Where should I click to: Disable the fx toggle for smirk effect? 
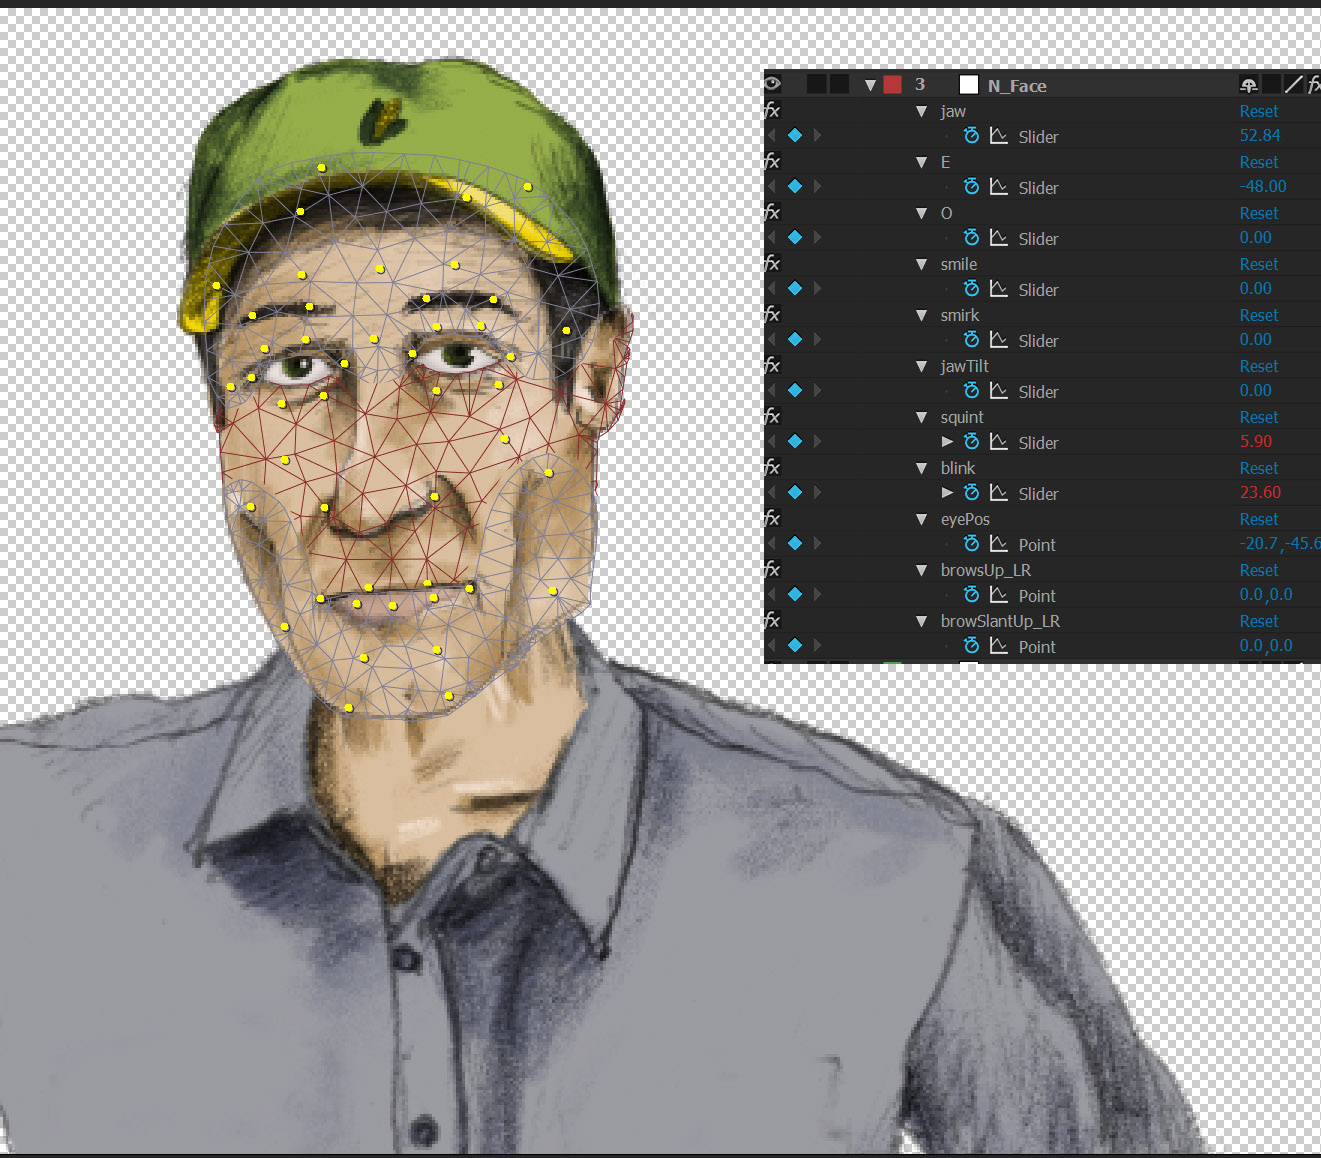pos(772,315)
